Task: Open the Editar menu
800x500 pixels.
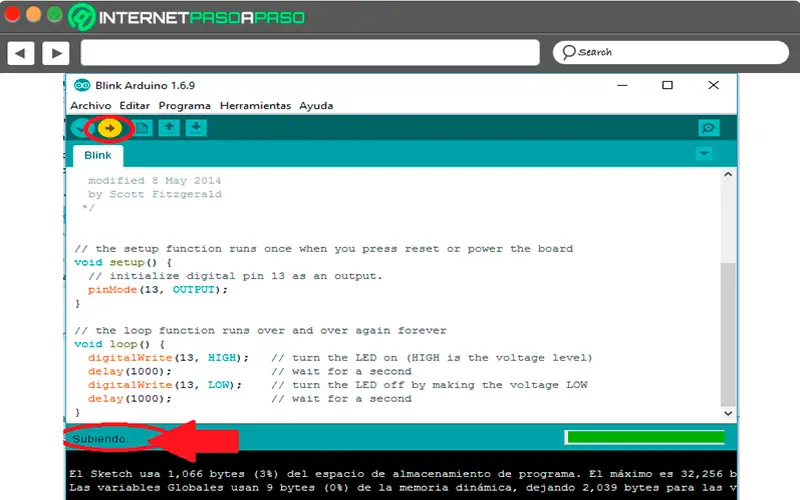Action: tap(135, 106)
